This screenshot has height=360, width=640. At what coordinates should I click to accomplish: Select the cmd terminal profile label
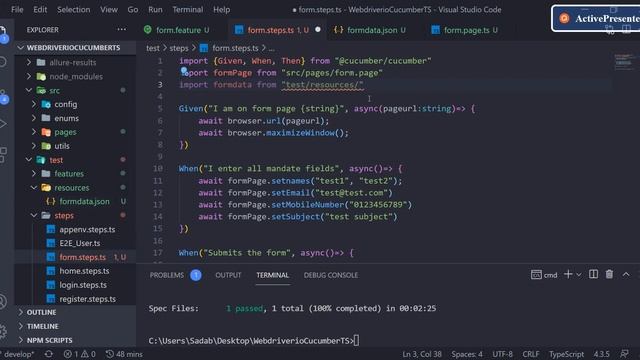tap(544, 275)
